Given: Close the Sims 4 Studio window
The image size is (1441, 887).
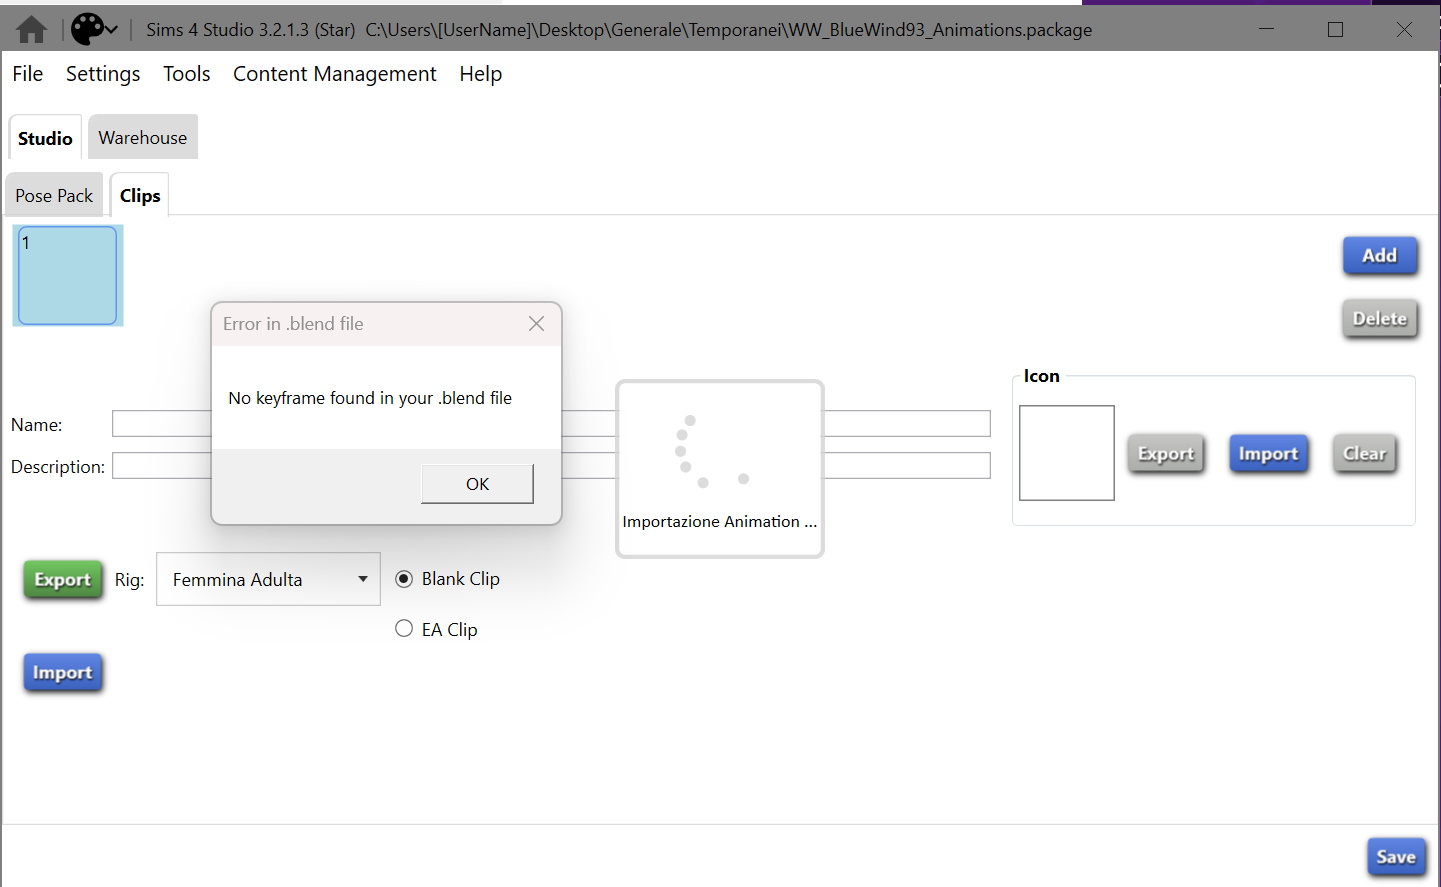Looking at the screenshot, I should click(x=1404, y=30).
